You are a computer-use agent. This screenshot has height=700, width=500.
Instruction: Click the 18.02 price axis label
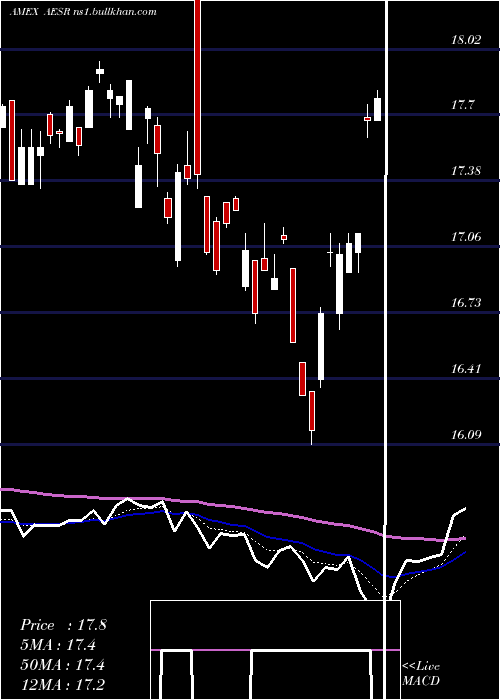point(466,40)
